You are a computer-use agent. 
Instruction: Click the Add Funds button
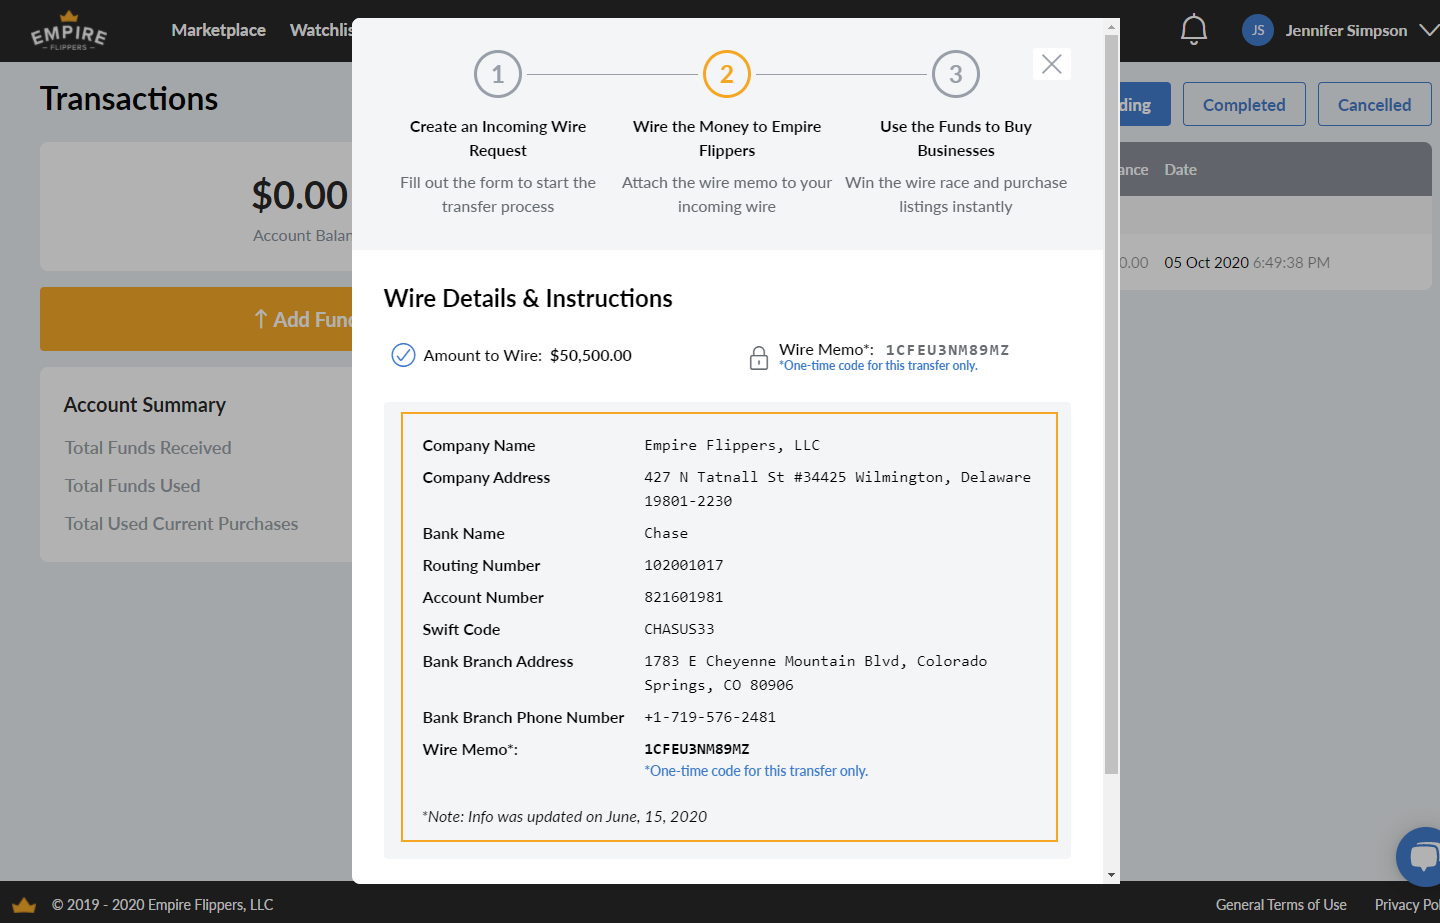[197, 319]
